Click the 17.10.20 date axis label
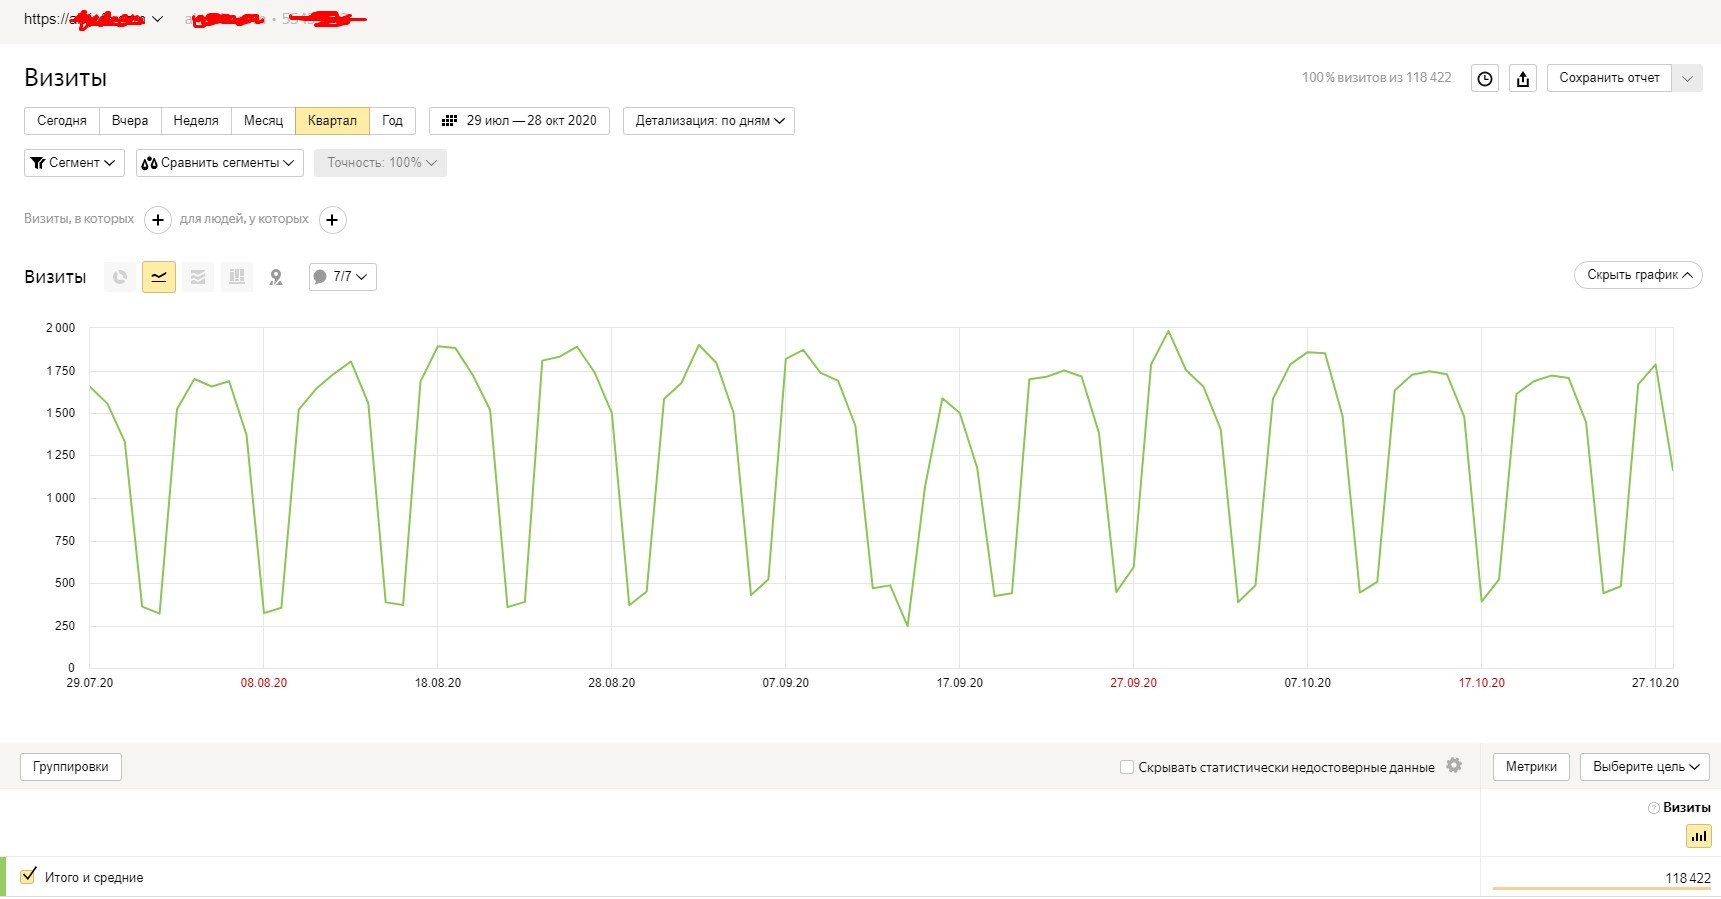 point(1481,683)
